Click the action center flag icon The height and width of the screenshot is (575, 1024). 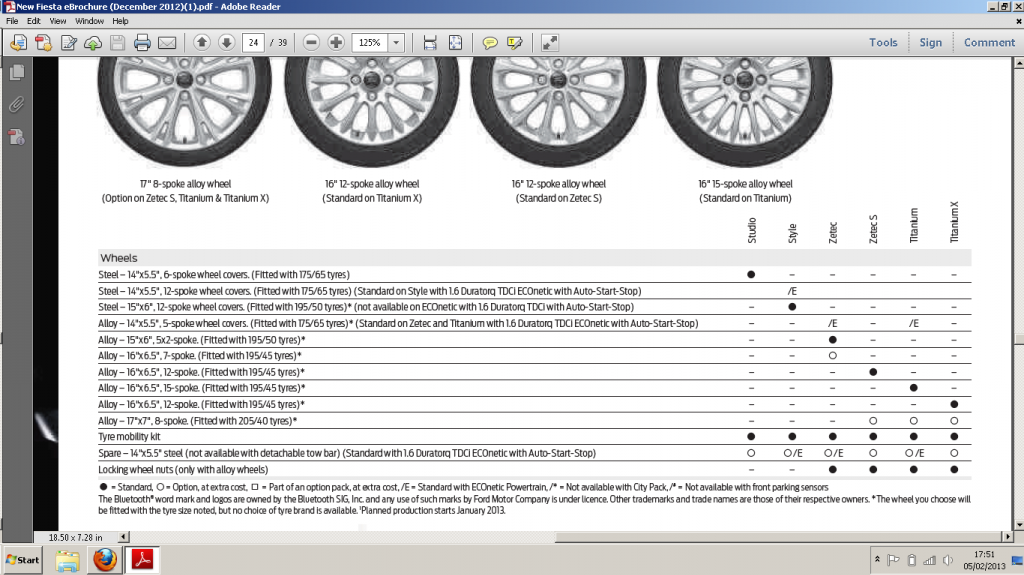(x=893, y=560)
